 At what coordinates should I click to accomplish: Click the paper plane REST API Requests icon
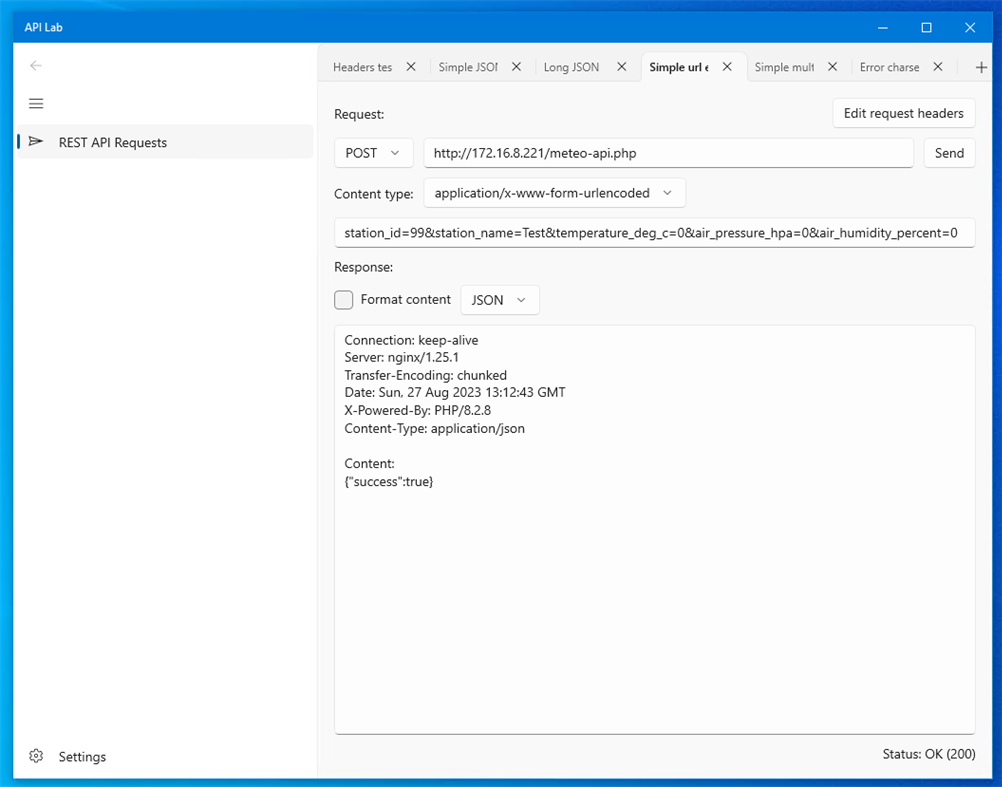tap(36, 142)
